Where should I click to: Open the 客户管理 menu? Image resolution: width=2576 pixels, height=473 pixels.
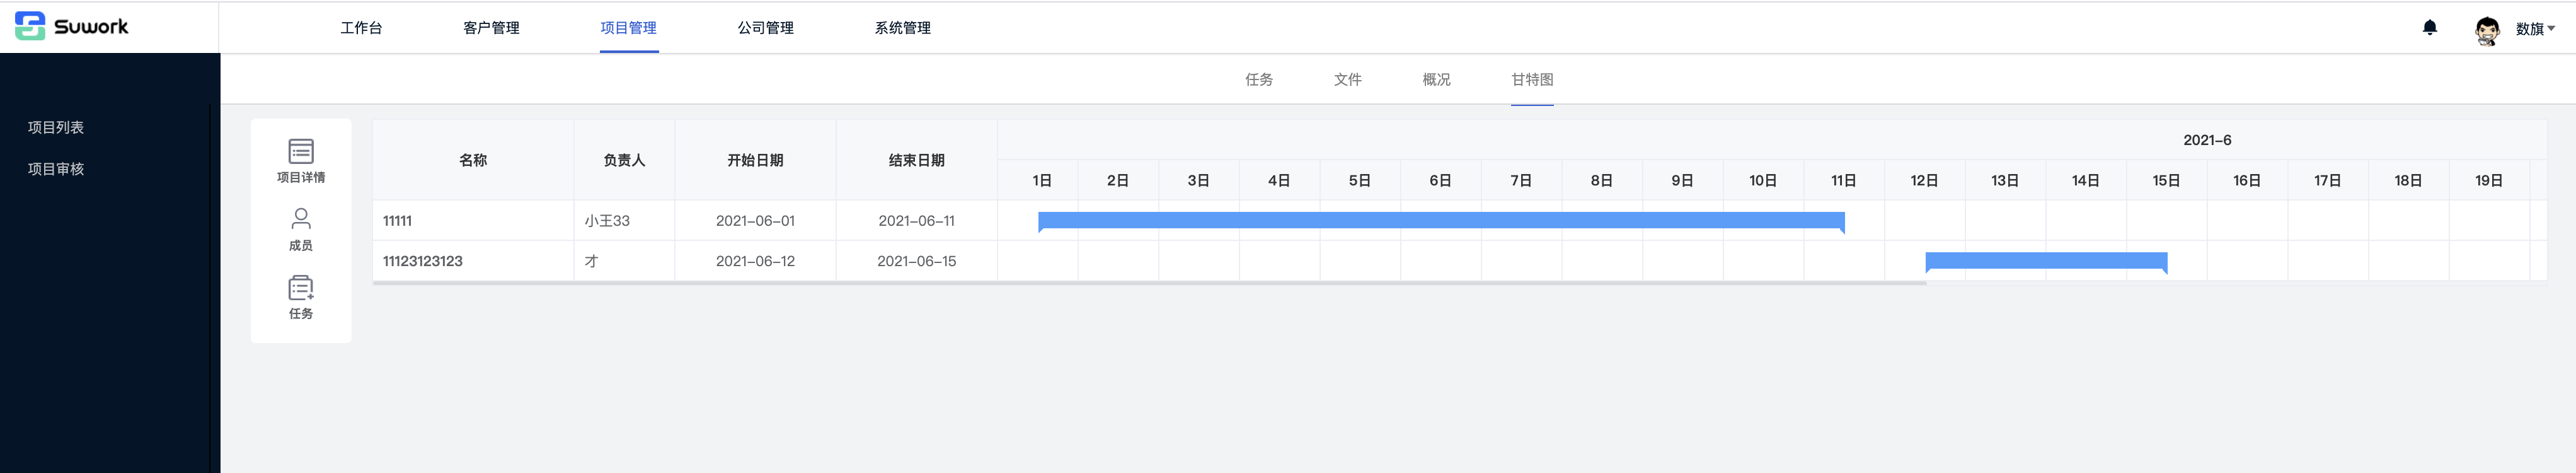[491, 28]
